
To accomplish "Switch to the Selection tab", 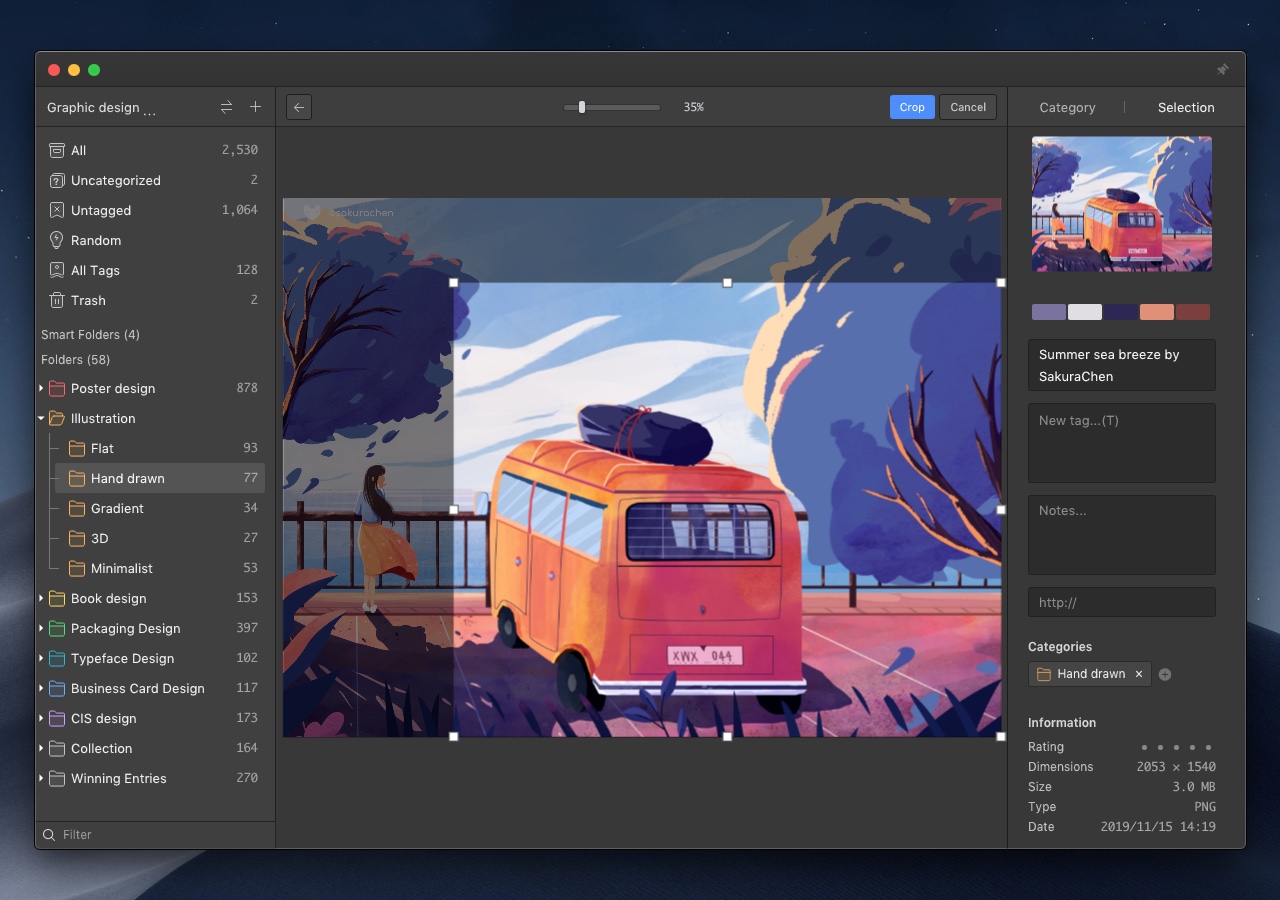I will click(x=1186, y=107).
